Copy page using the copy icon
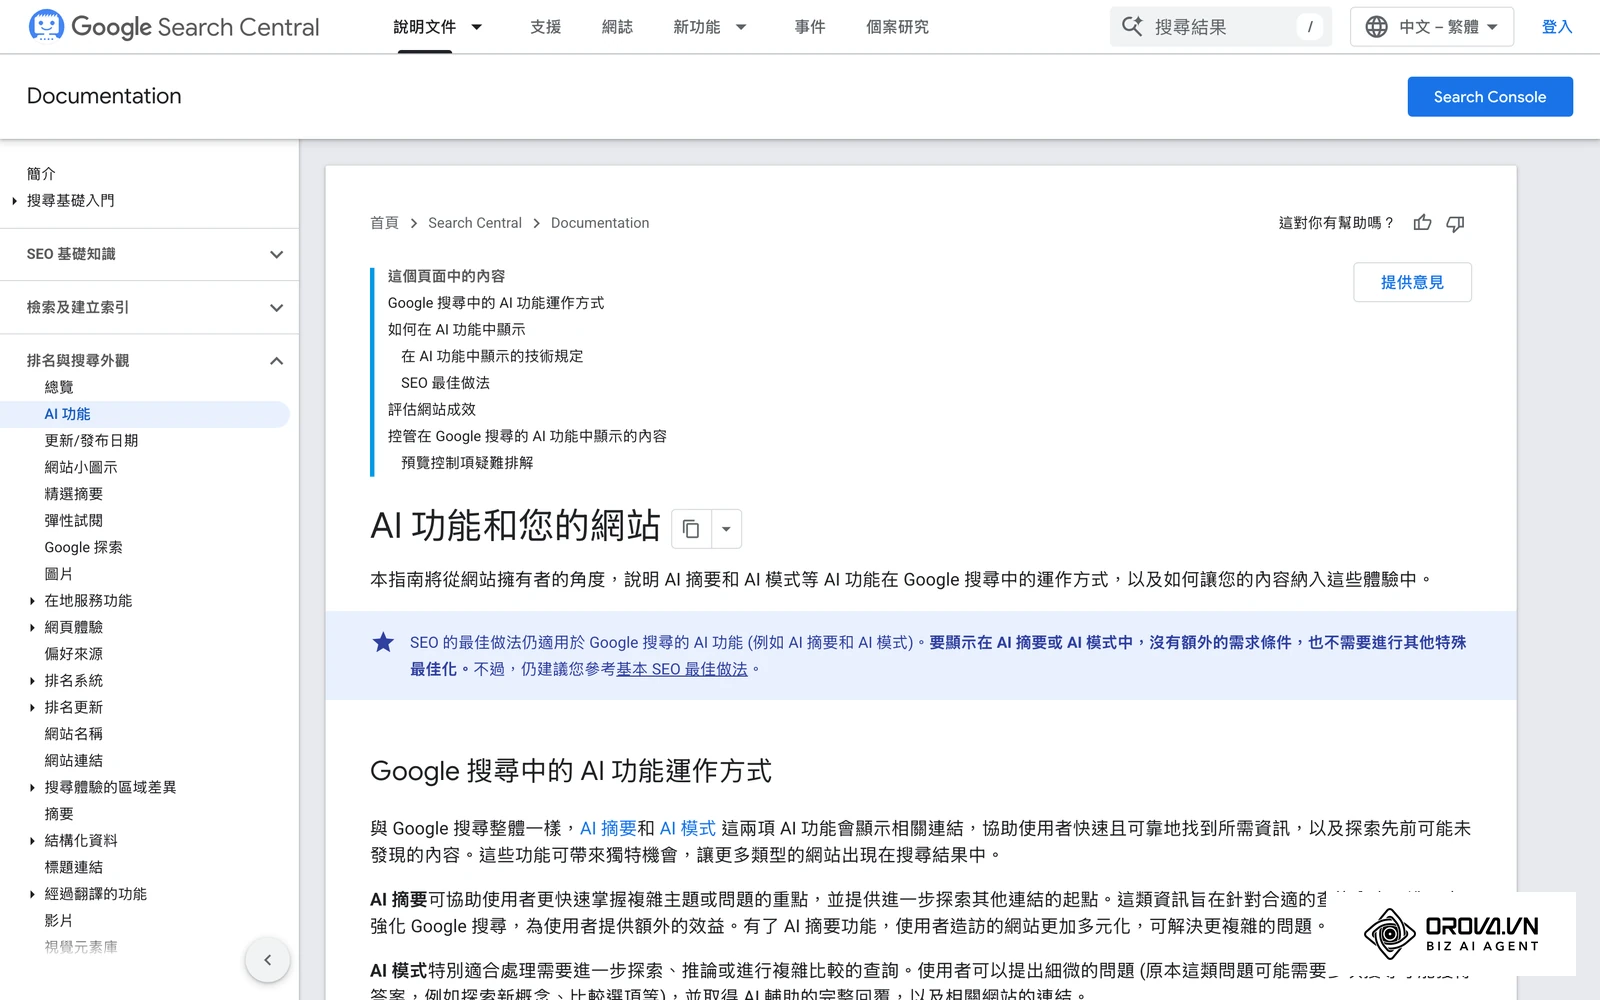This screenshot has height=1000, width=1600. point(691,529)
